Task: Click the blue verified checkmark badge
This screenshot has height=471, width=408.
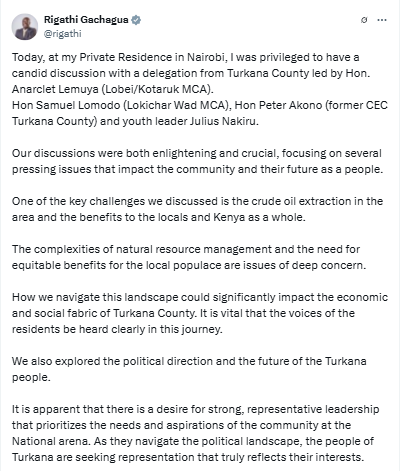Action: tap(136, 20)
